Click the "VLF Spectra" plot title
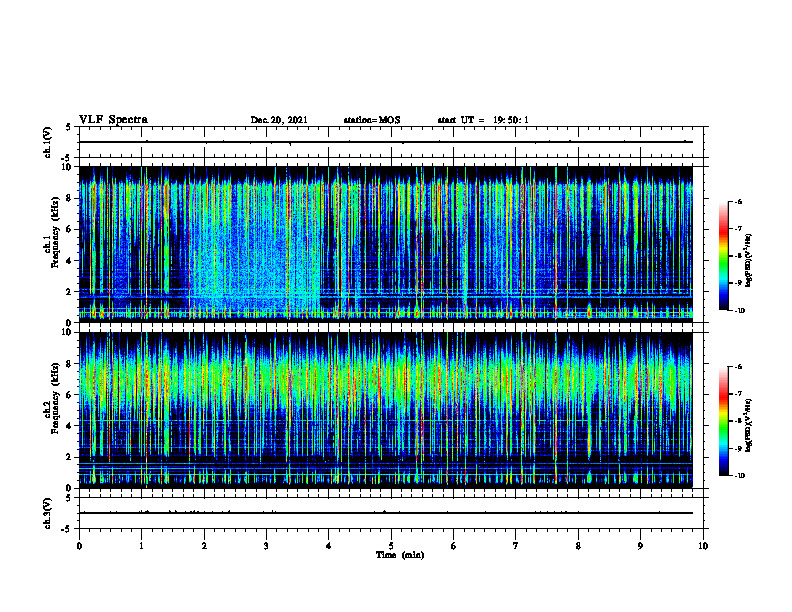 (113, 120)
